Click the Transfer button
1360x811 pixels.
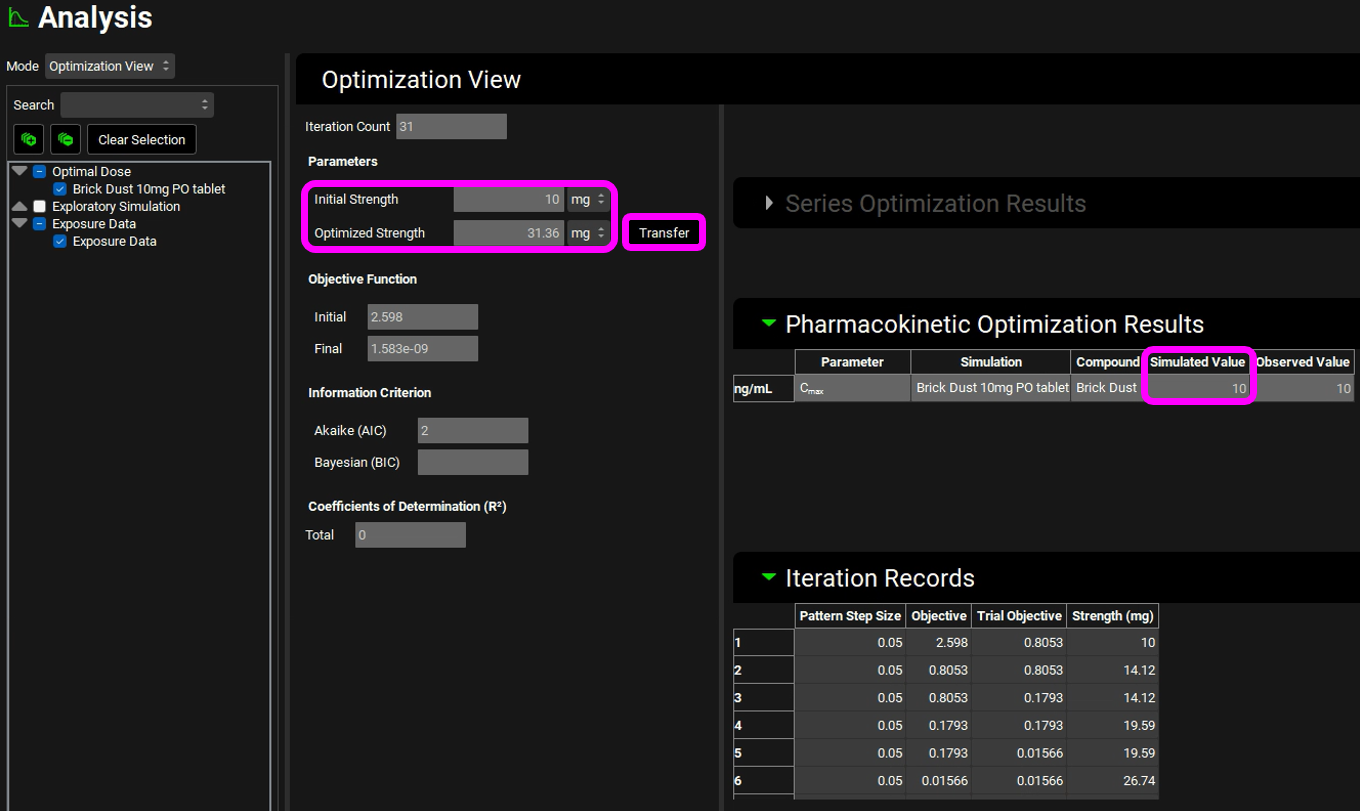tap(664, 233)
